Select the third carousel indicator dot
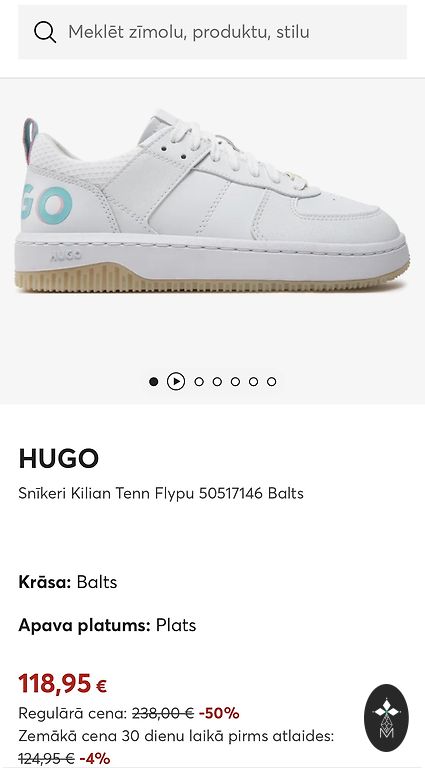 pos(199,382)
